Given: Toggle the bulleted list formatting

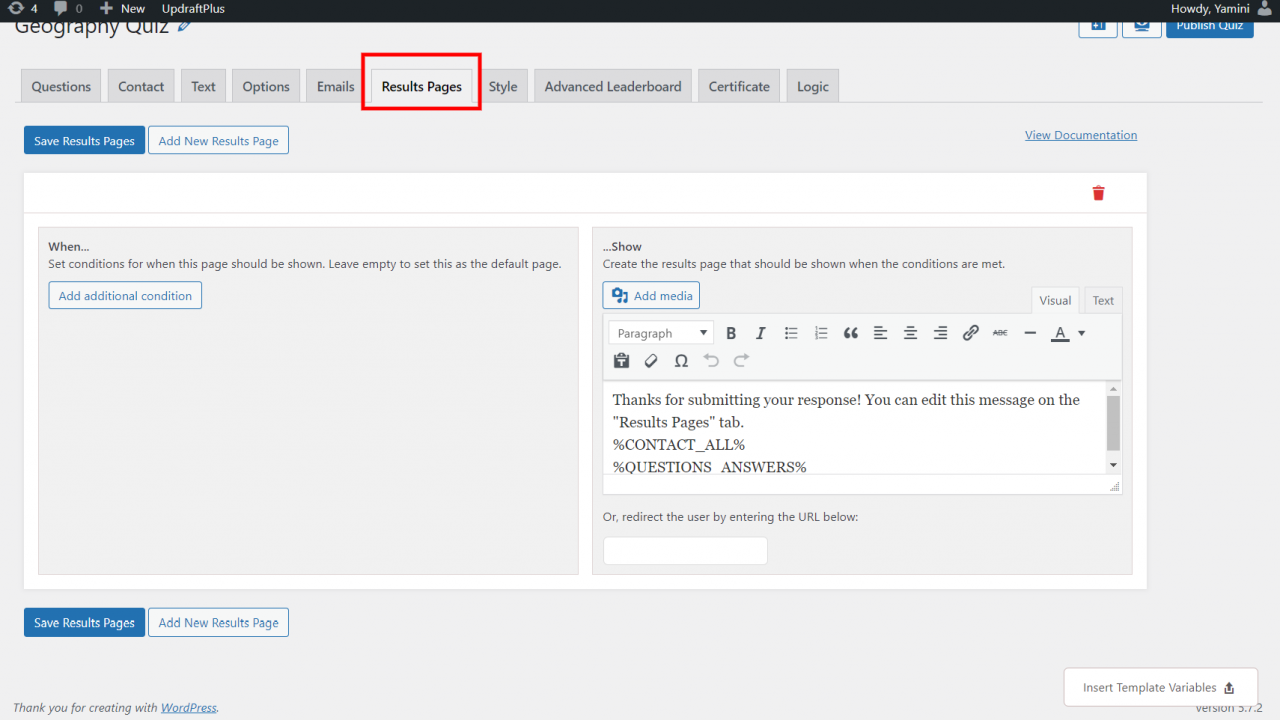Looking at the screenshot, I should click(x=791, y=333).
